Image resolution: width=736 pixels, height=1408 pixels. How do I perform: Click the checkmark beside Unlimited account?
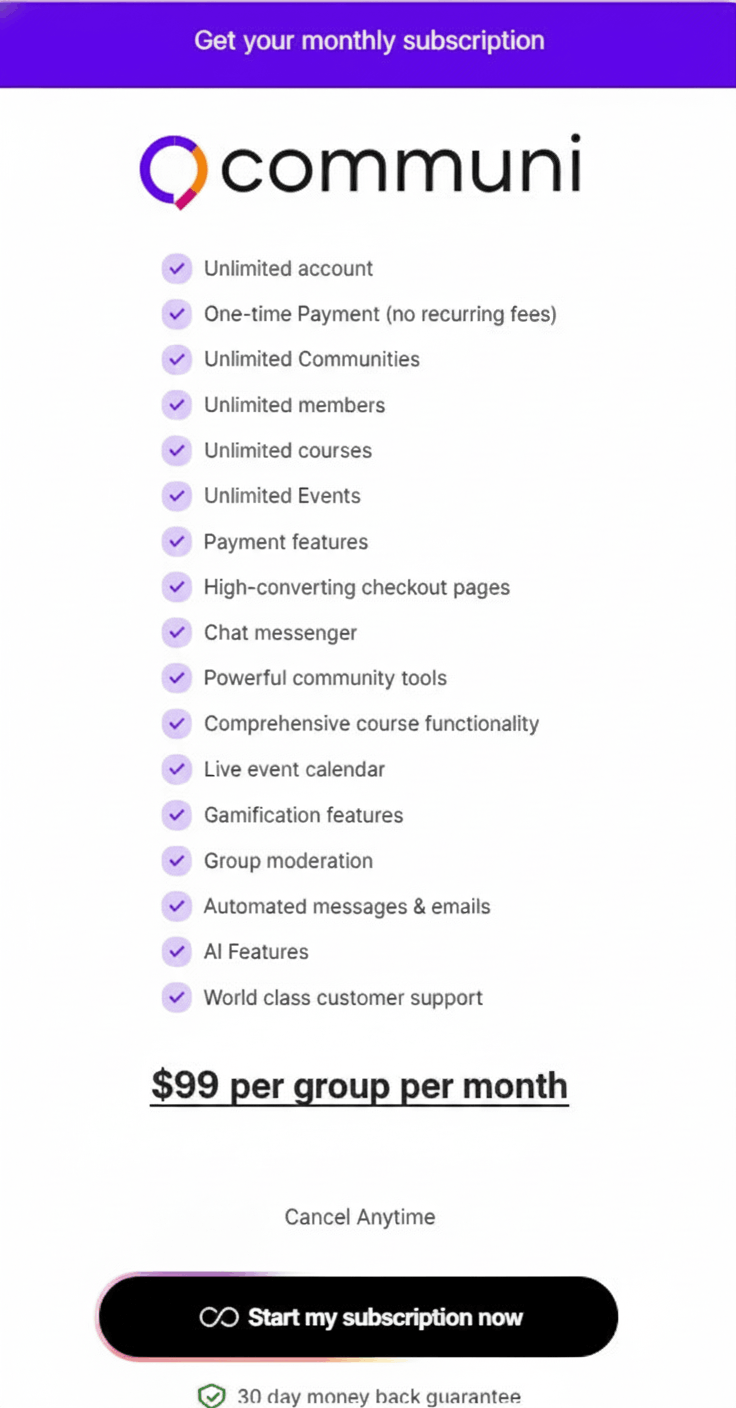pyautogui.click(x=177, y=269)
